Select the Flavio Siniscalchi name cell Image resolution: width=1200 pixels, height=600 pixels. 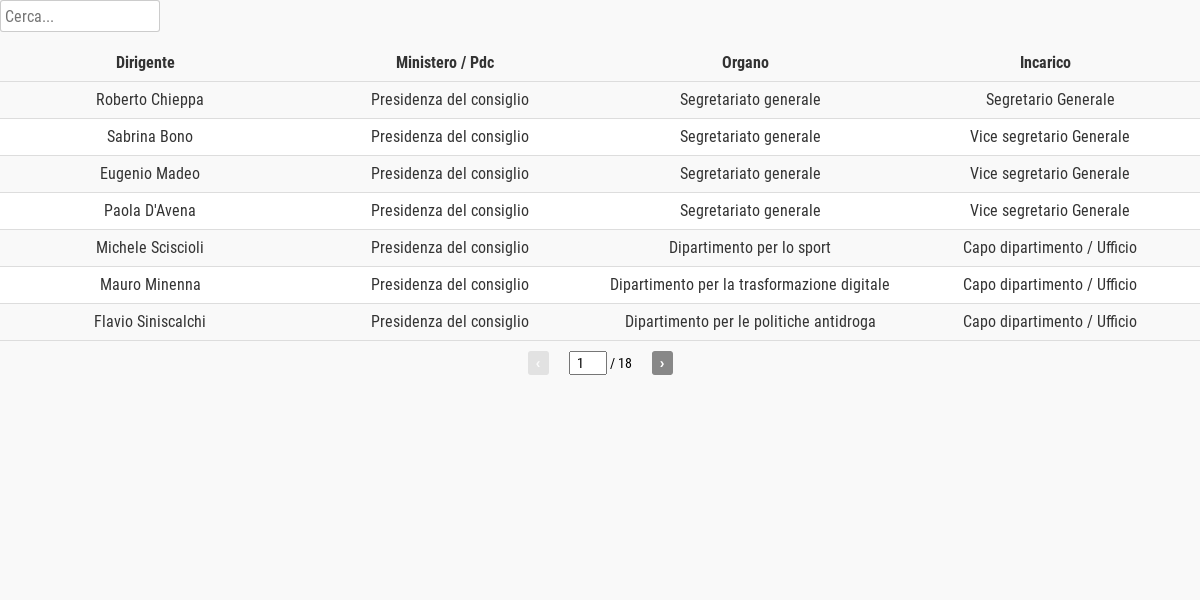[150, 322]
